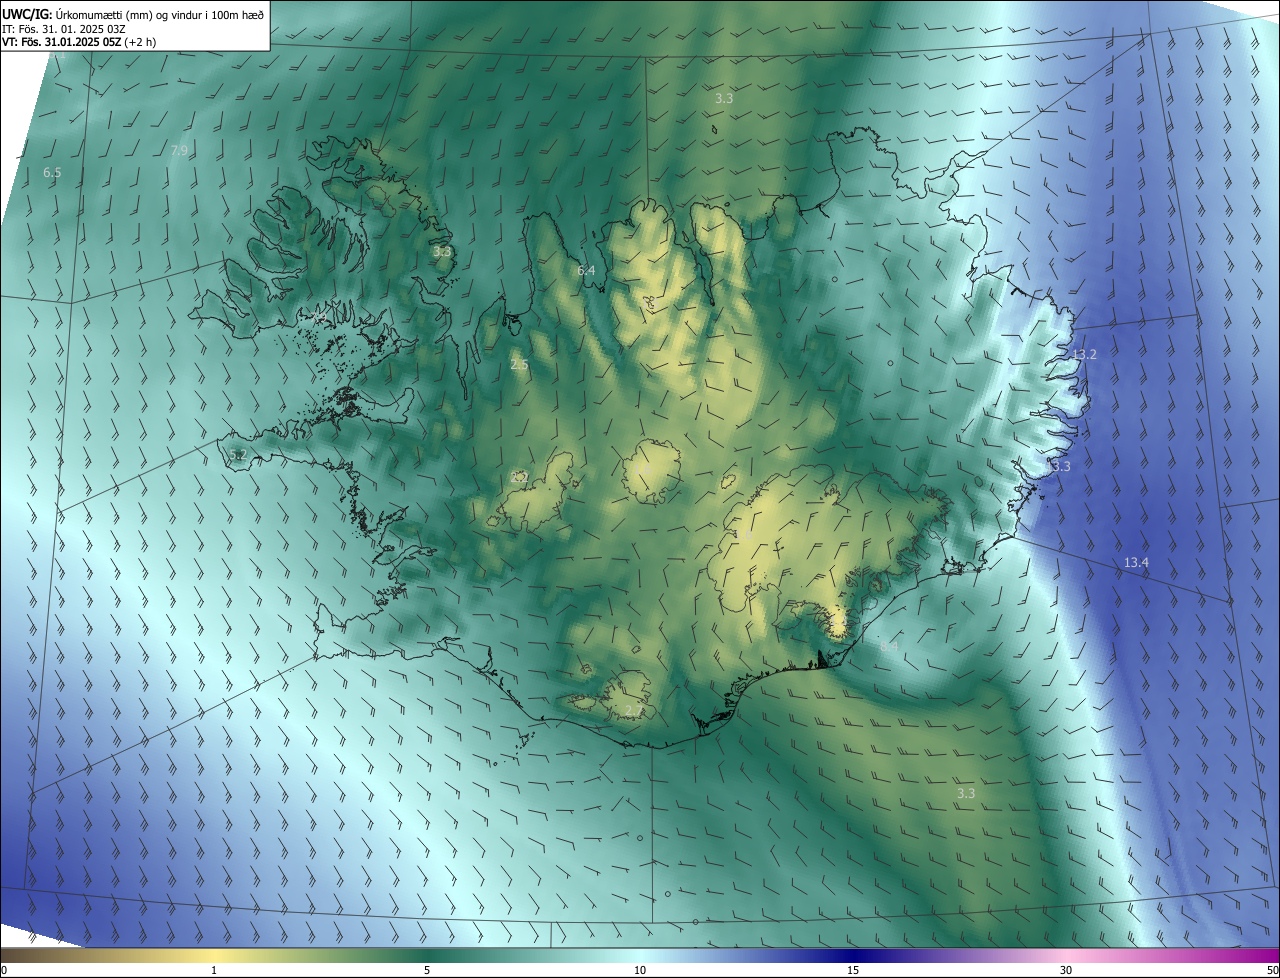The image size is (1280, 978).
Task: Click the 5 tick on the color scale
Action: click(x=427, y=970)
